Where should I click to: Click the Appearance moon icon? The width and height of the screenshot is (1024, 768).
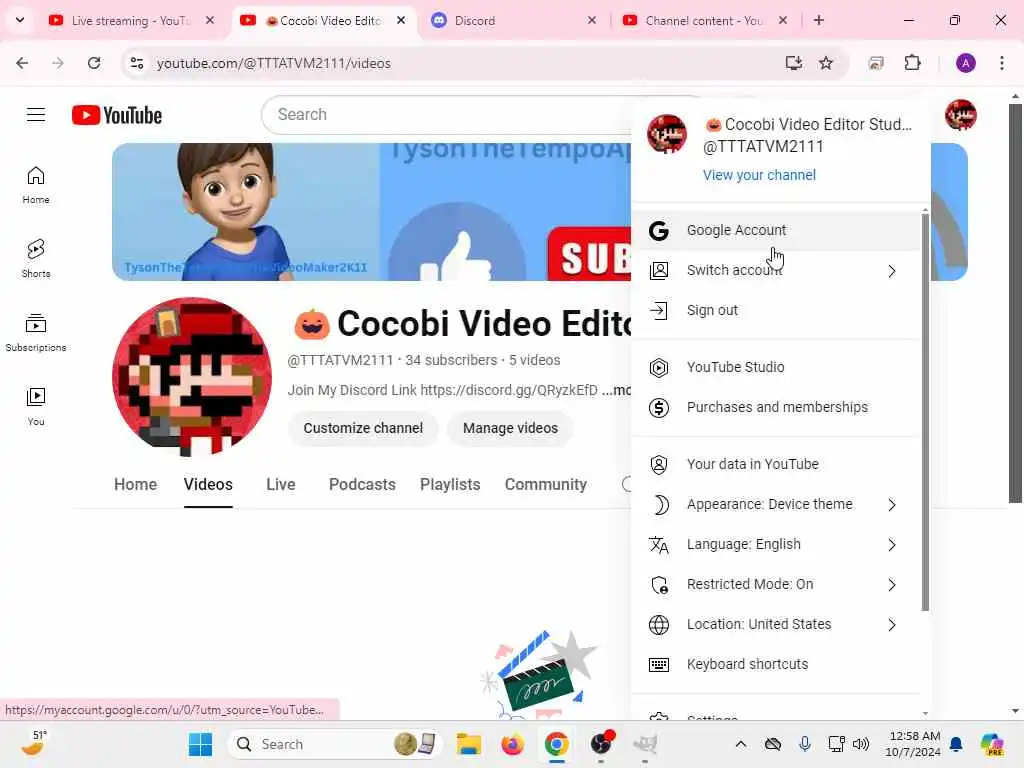(660, 505)
